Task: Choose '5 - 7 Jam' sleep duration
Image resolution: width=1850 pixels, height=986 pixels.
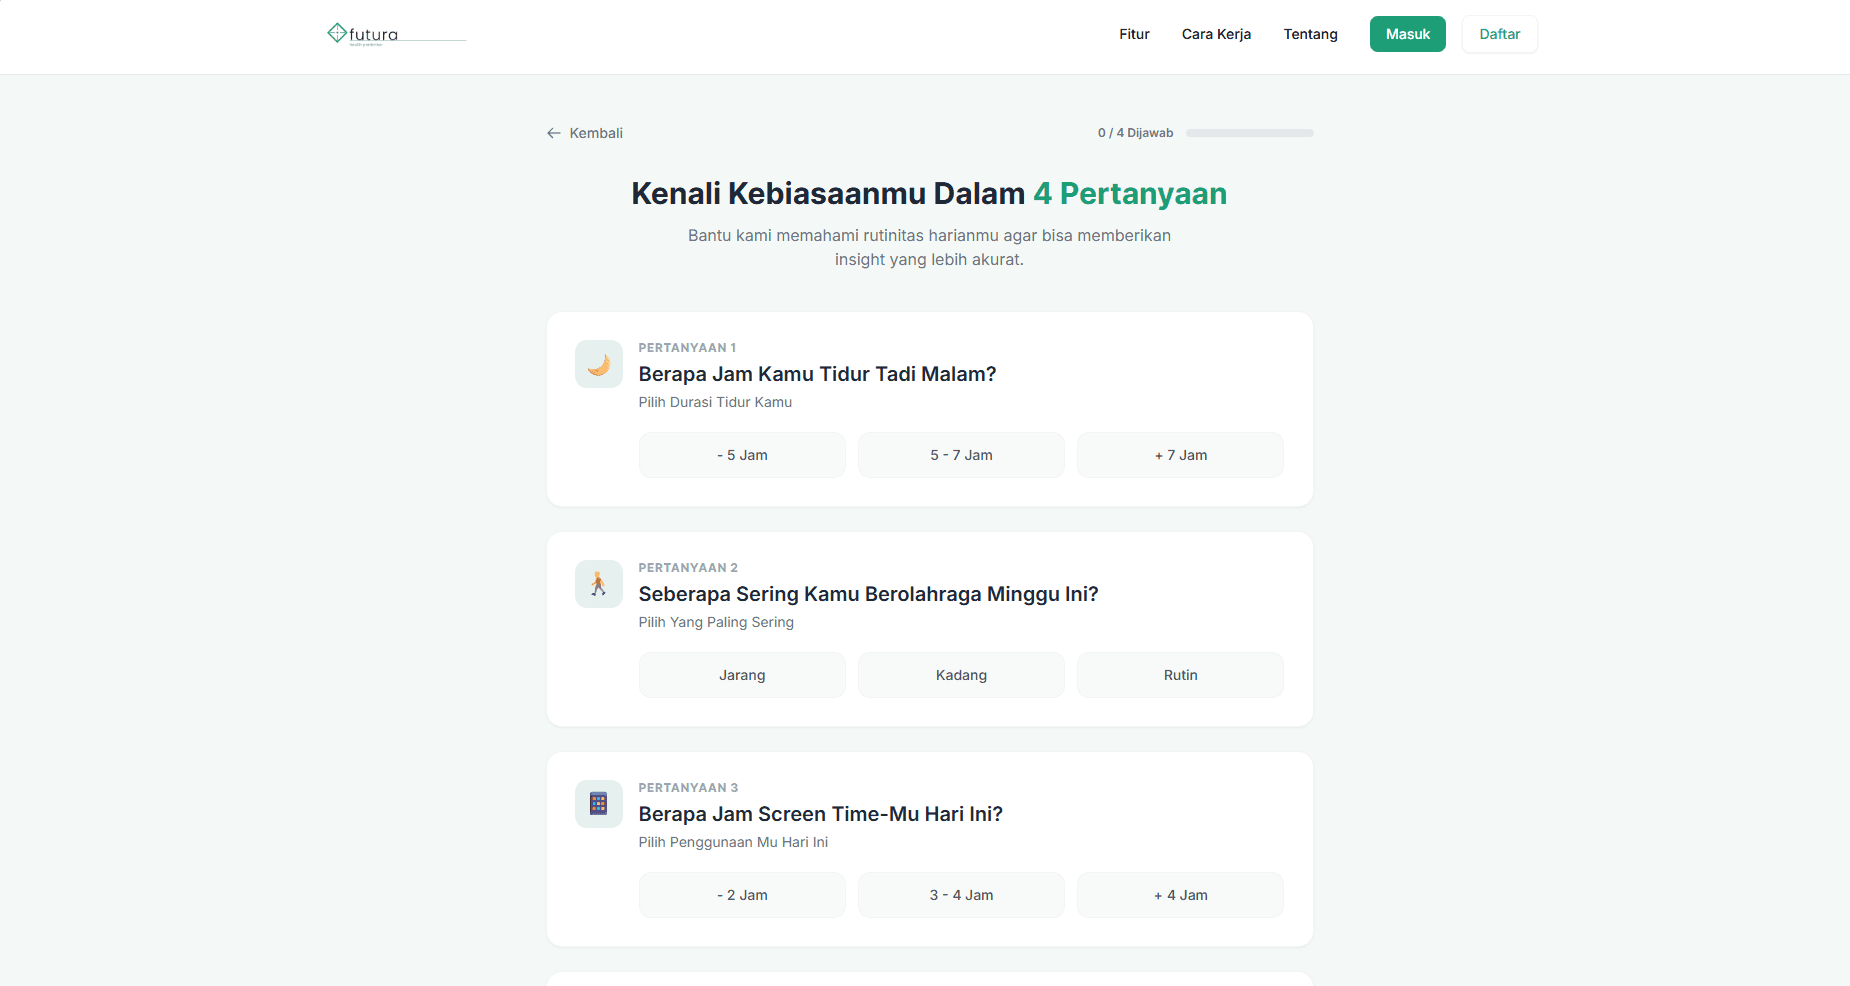Action: (961, 455)
